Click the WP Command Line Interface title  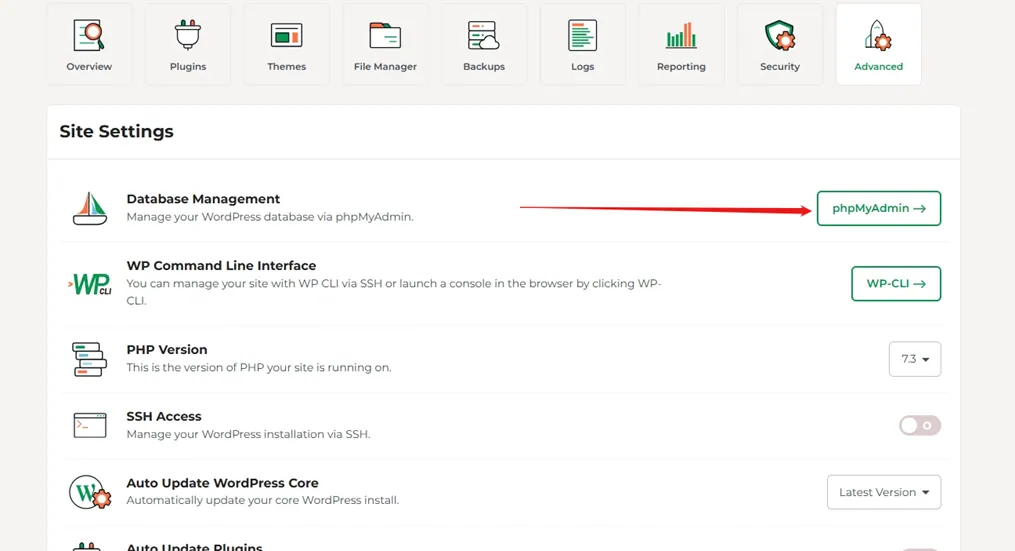221,265
